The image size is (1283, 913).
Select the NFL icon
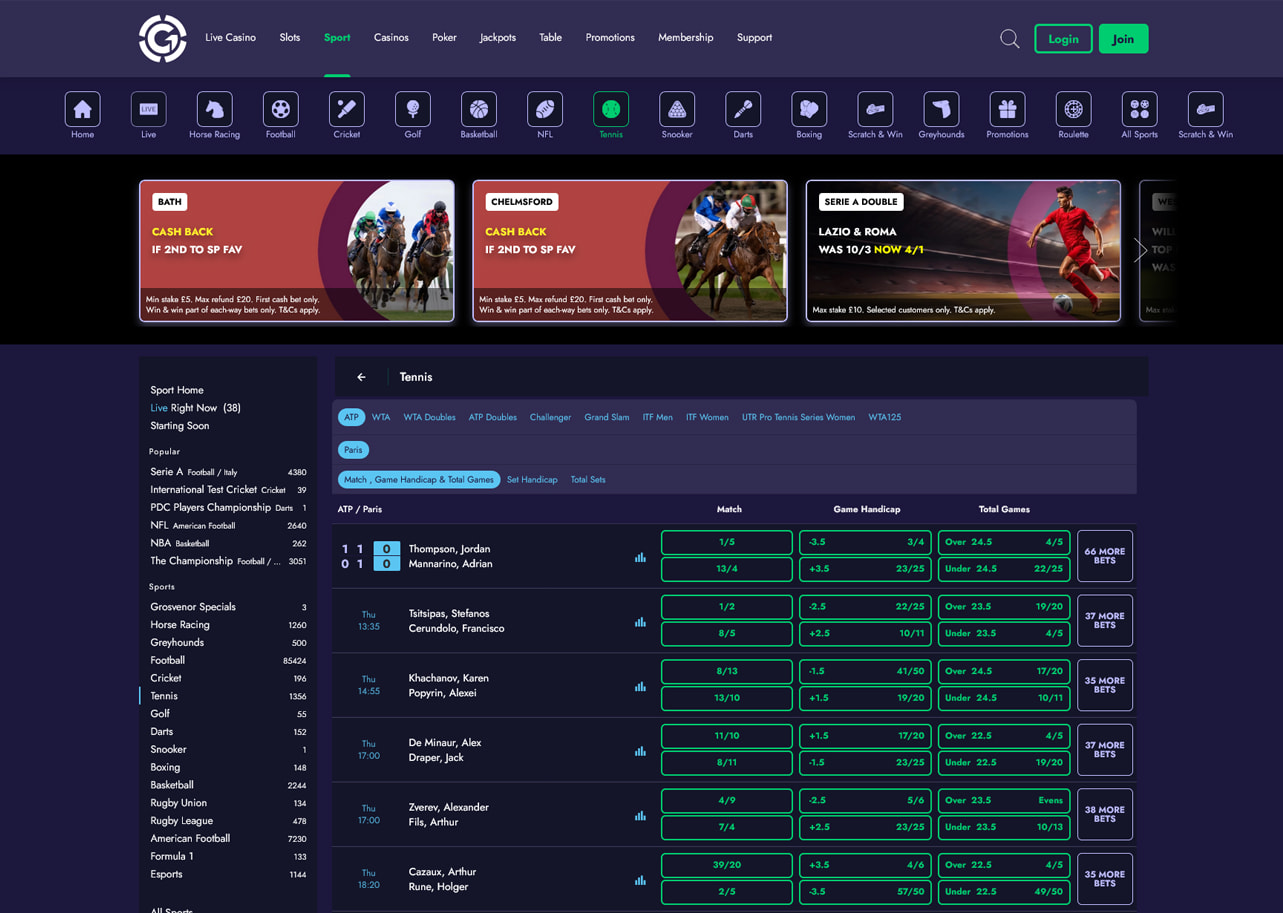coord(544,109)
